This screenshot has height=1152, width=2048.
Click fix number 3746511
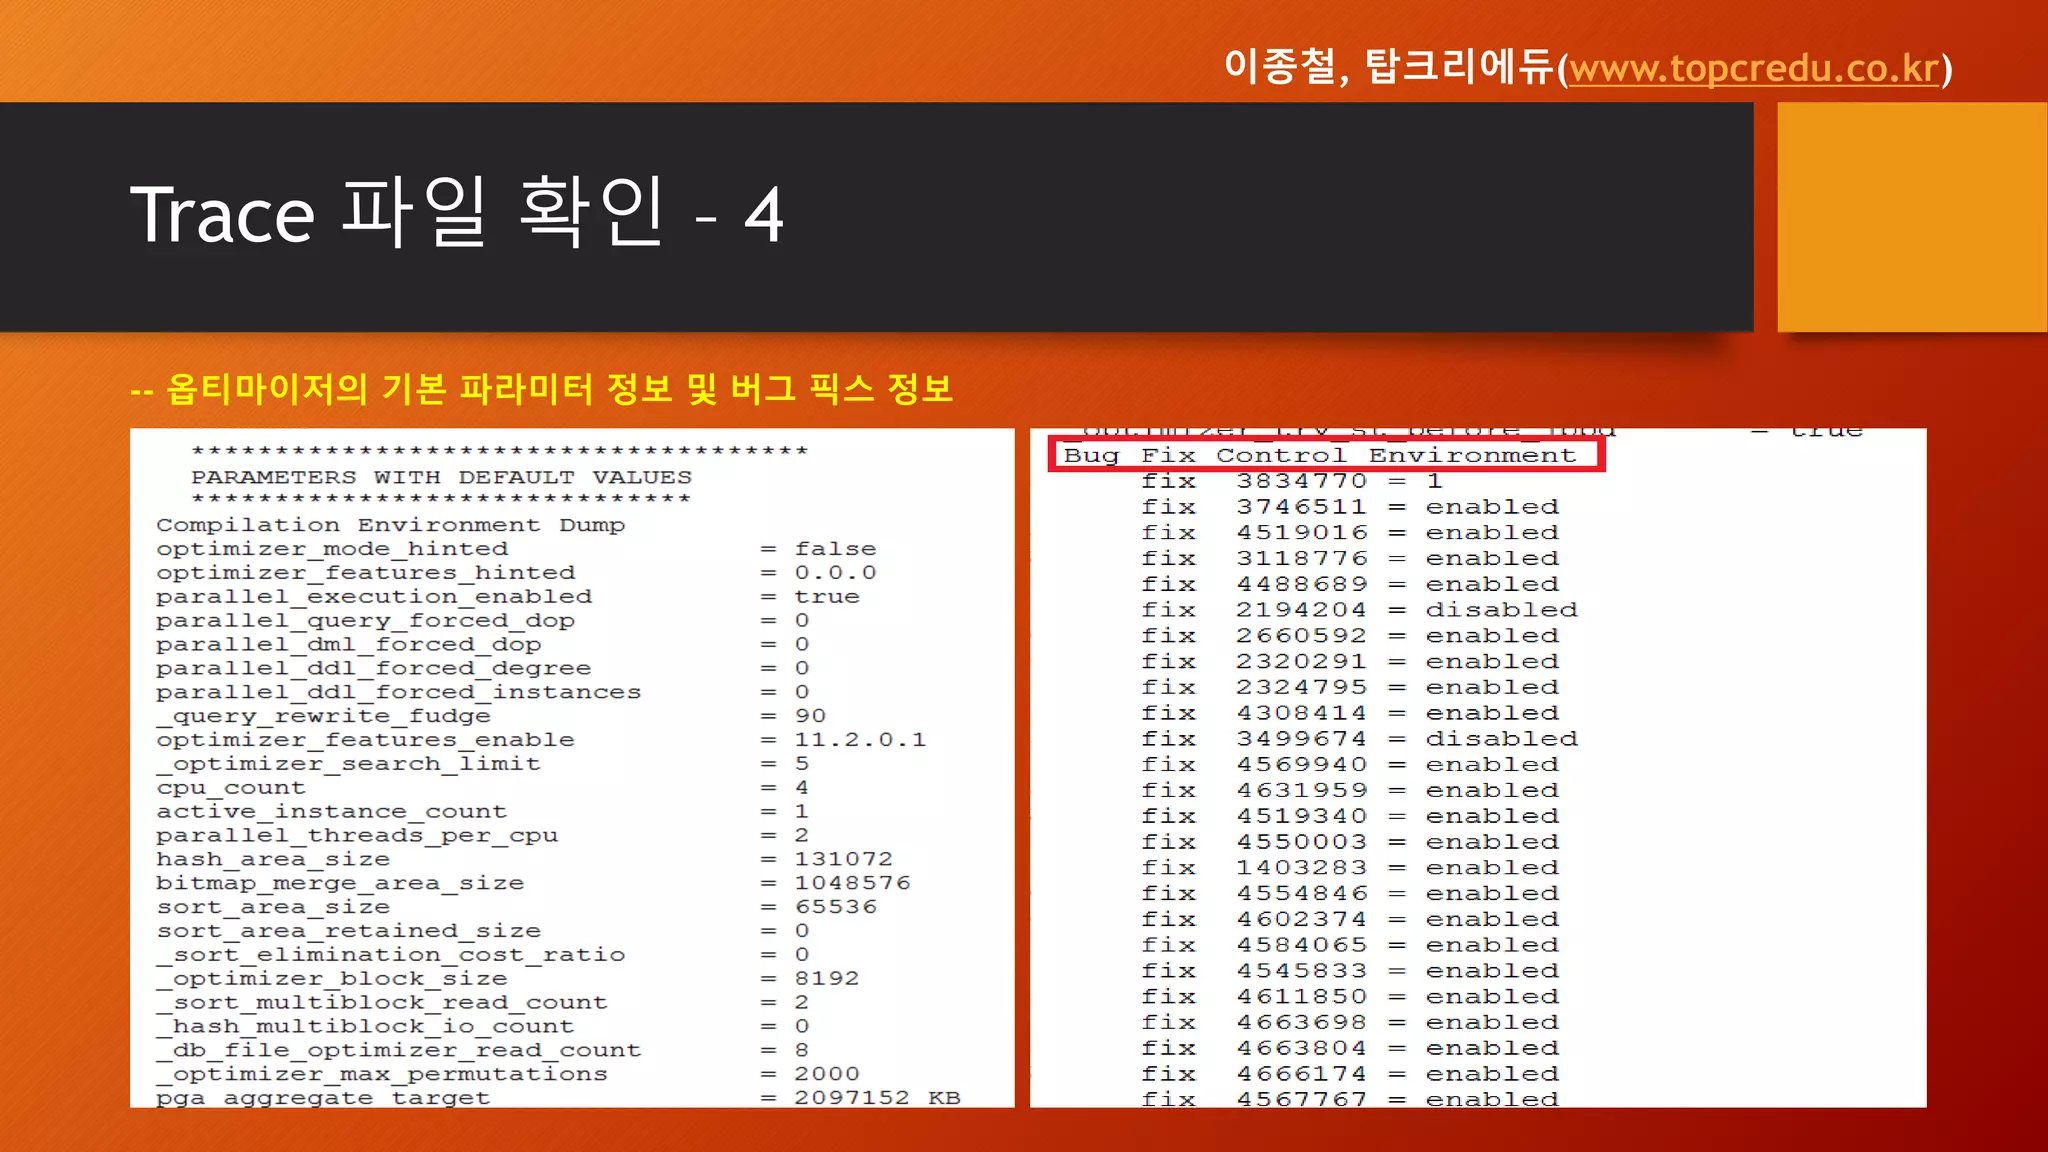(1302, 508)
